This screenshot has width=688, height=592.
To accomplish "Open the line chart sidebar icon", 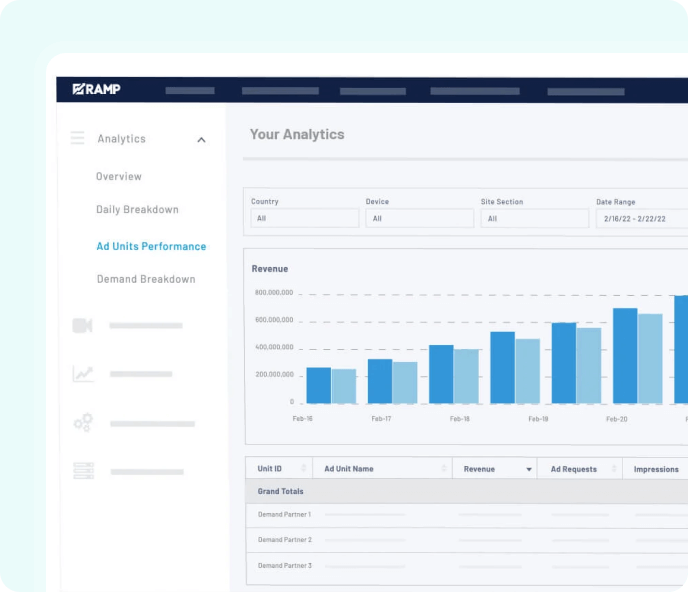I will click(x=82, y=374).
